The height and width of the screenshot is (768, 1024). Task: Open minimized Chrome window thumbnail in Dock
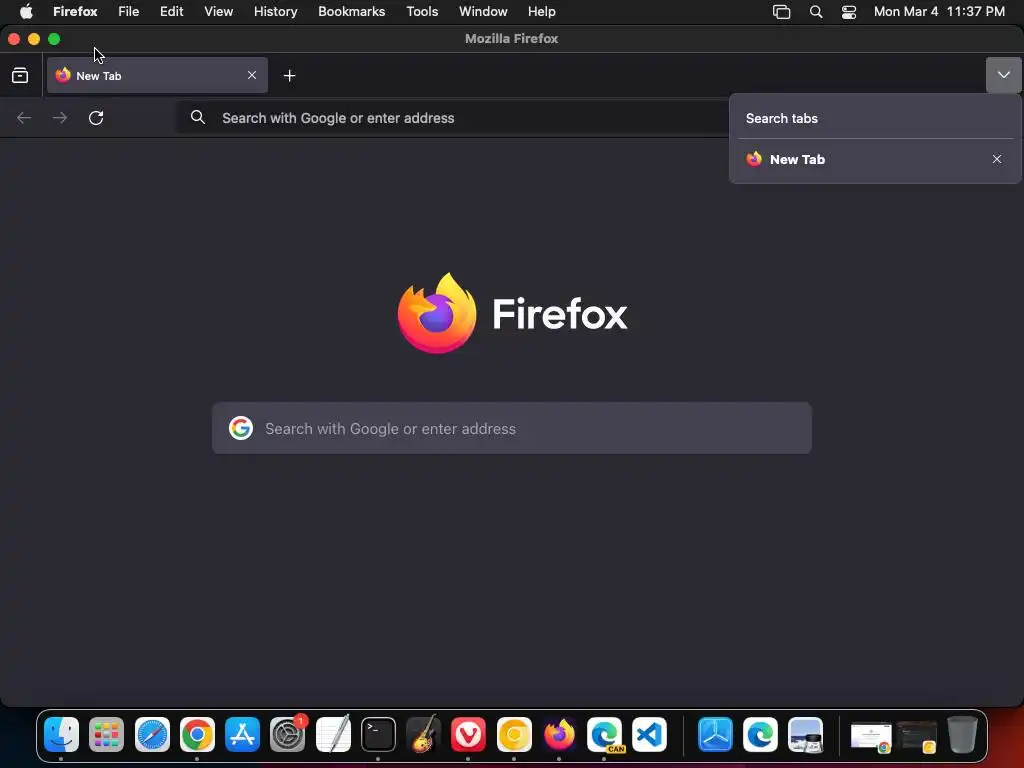coord(871,737)
